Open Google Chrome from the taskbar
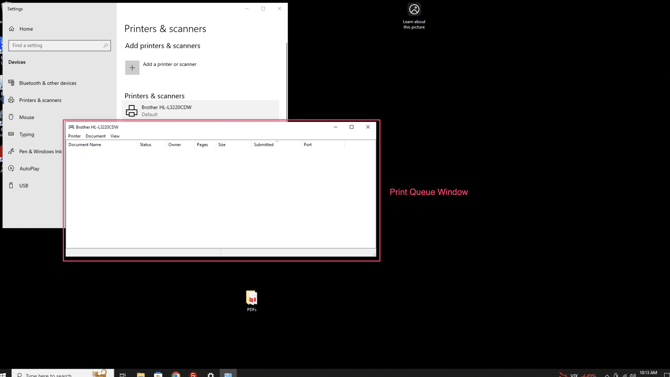The height and width of the screenshot is (377, 670). [x=176, y=374]
